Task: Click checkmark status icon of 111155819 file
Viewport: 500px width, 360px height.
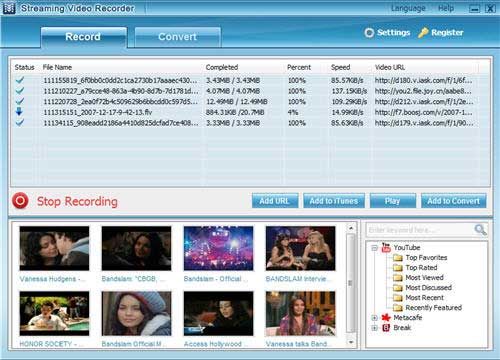Action: tap(20, 80)
